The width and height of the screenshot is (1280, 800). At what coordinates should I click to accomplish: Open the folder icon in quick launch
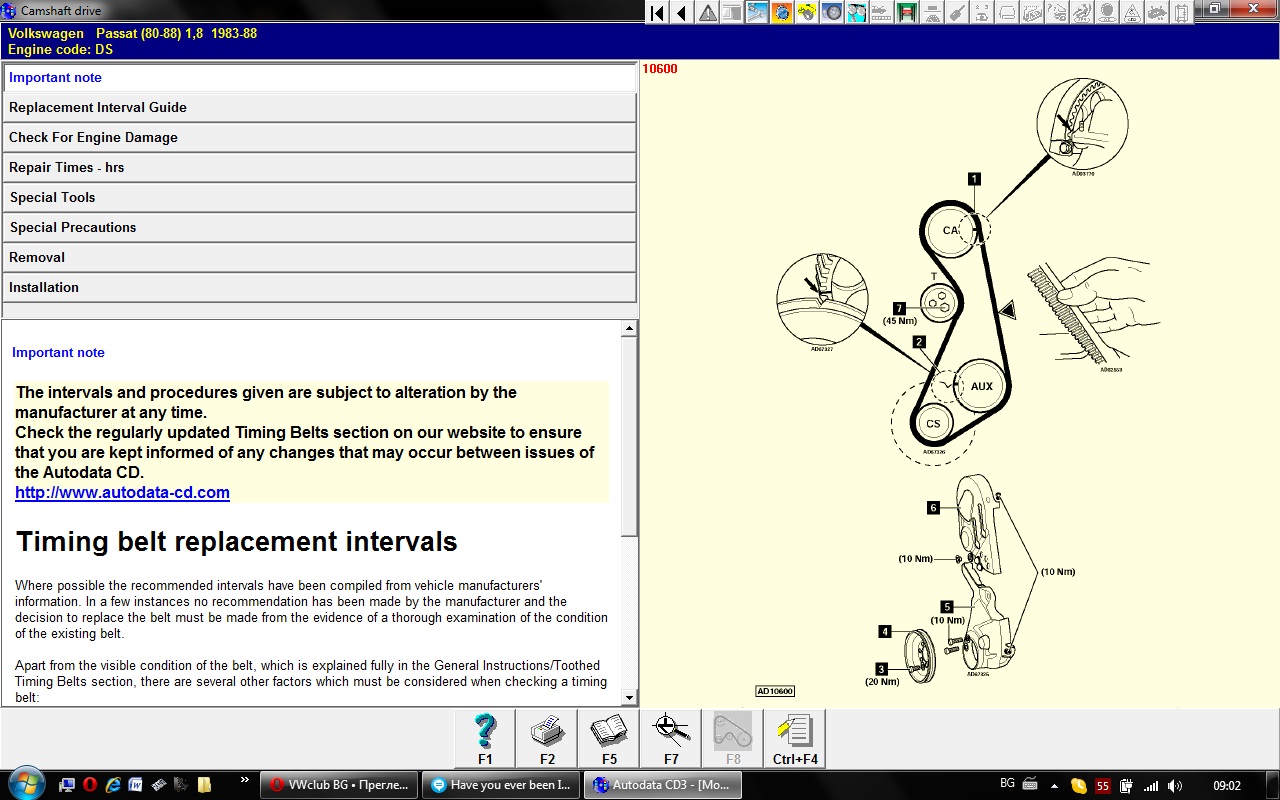(x=204, y=785)
